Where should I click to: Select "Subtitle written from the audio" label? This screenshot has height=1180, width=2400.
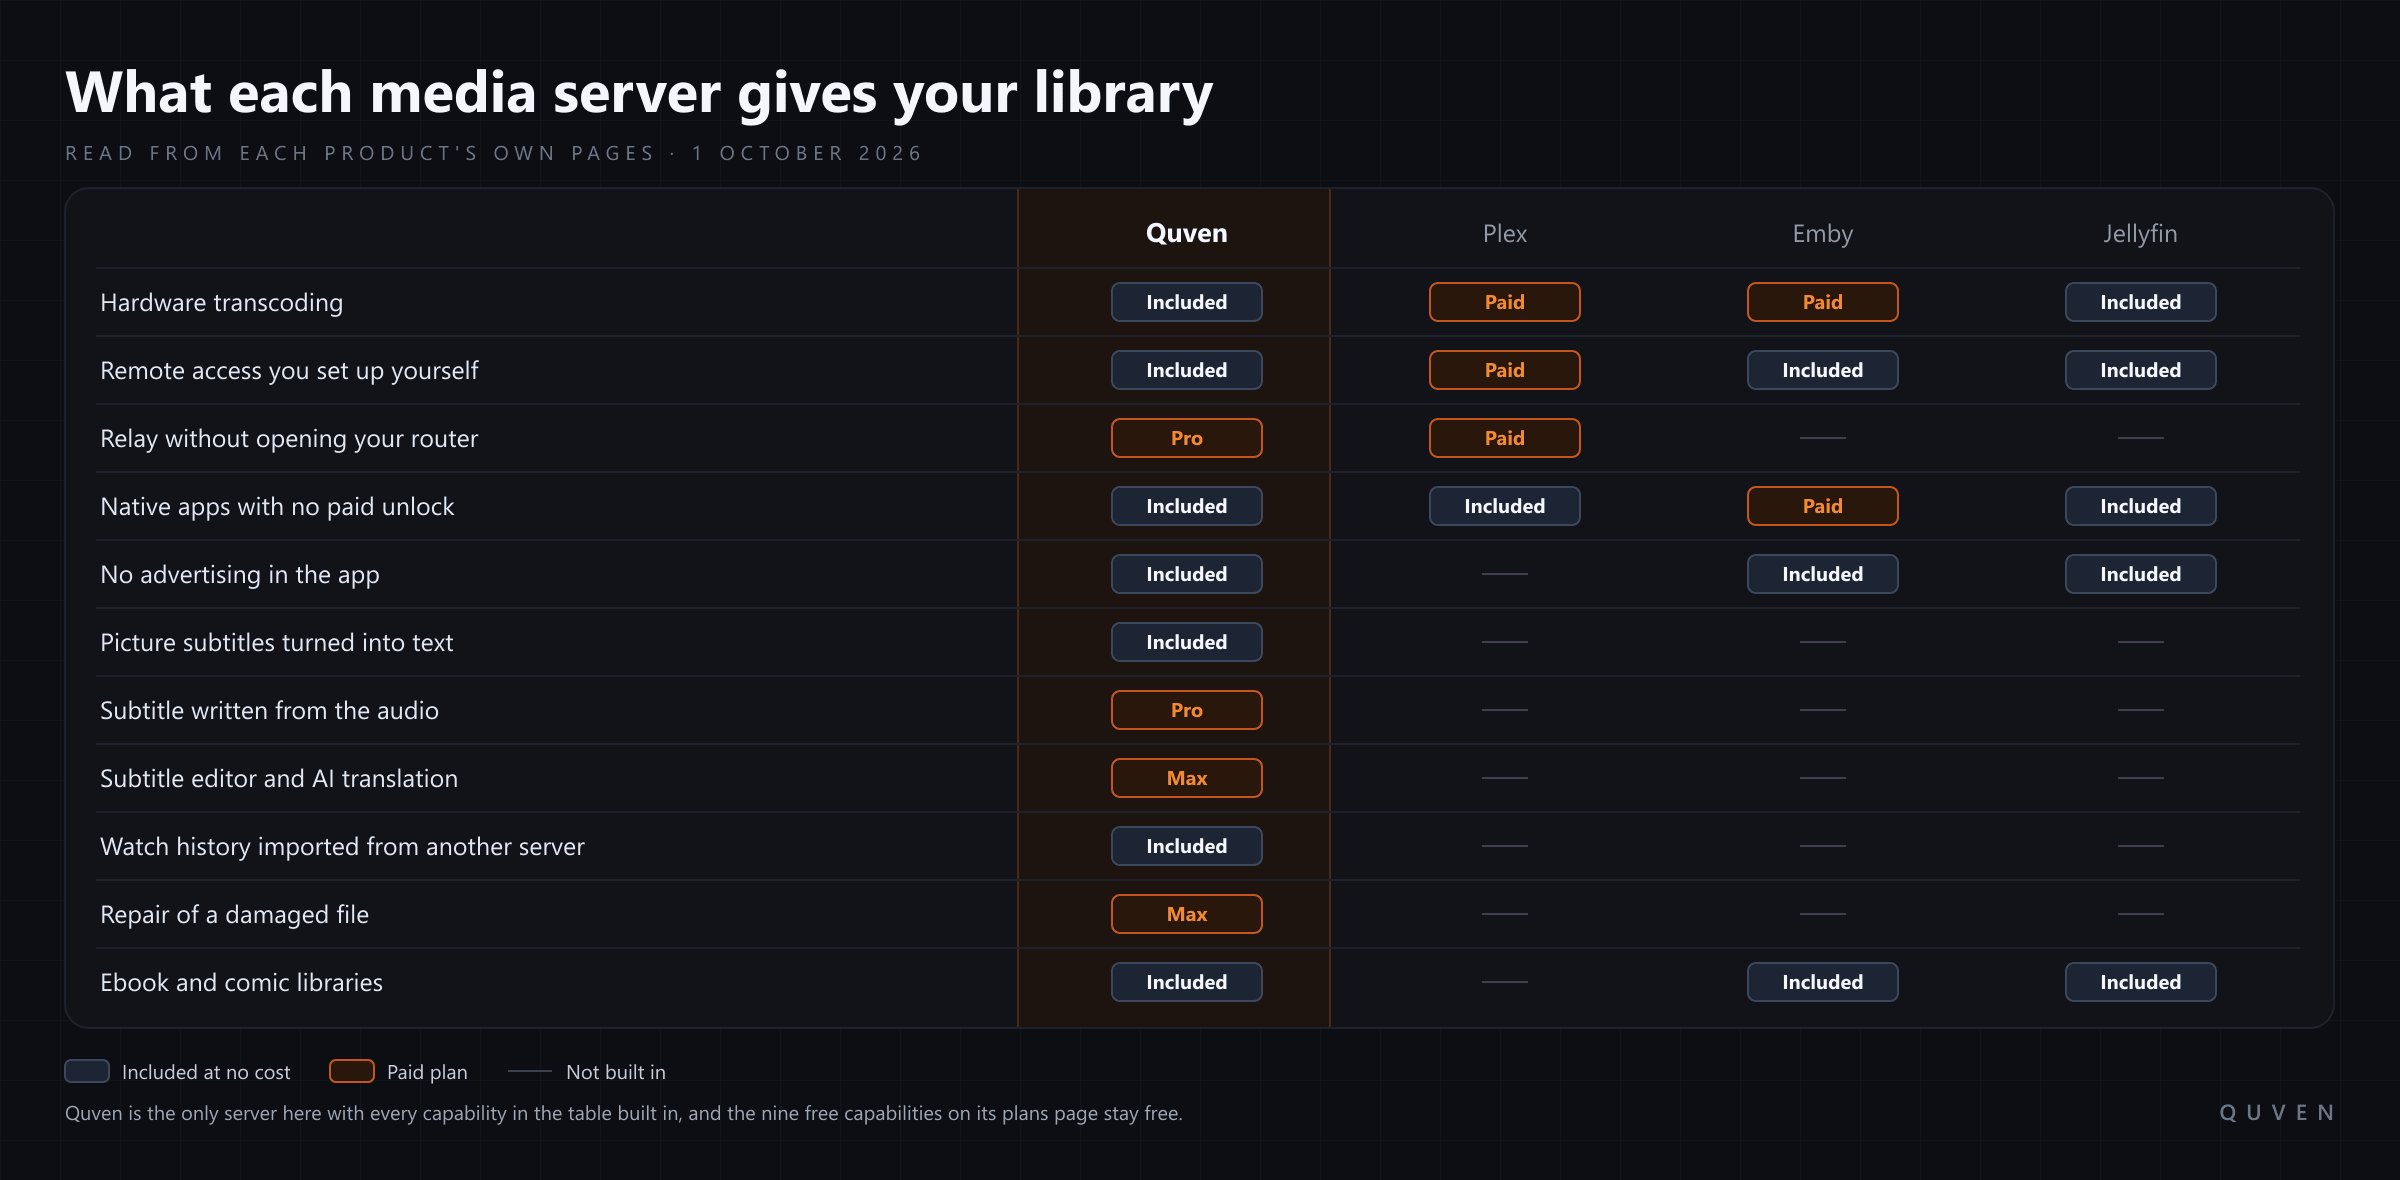269,710
